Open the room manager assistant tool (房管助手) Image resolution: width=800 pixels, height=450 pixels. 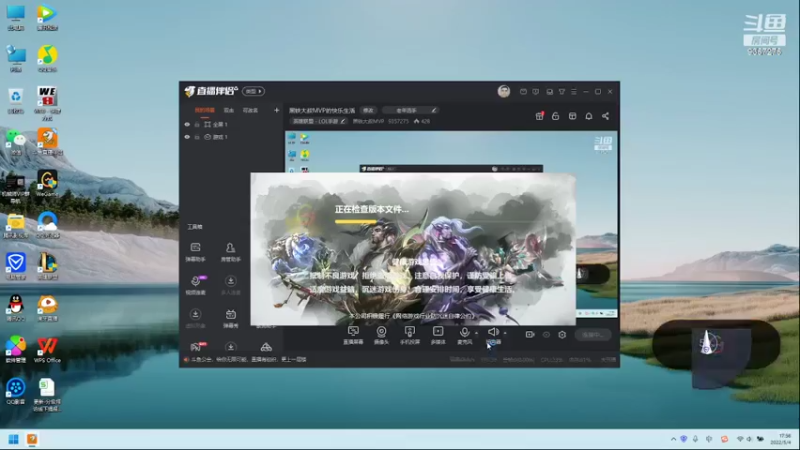231,252
